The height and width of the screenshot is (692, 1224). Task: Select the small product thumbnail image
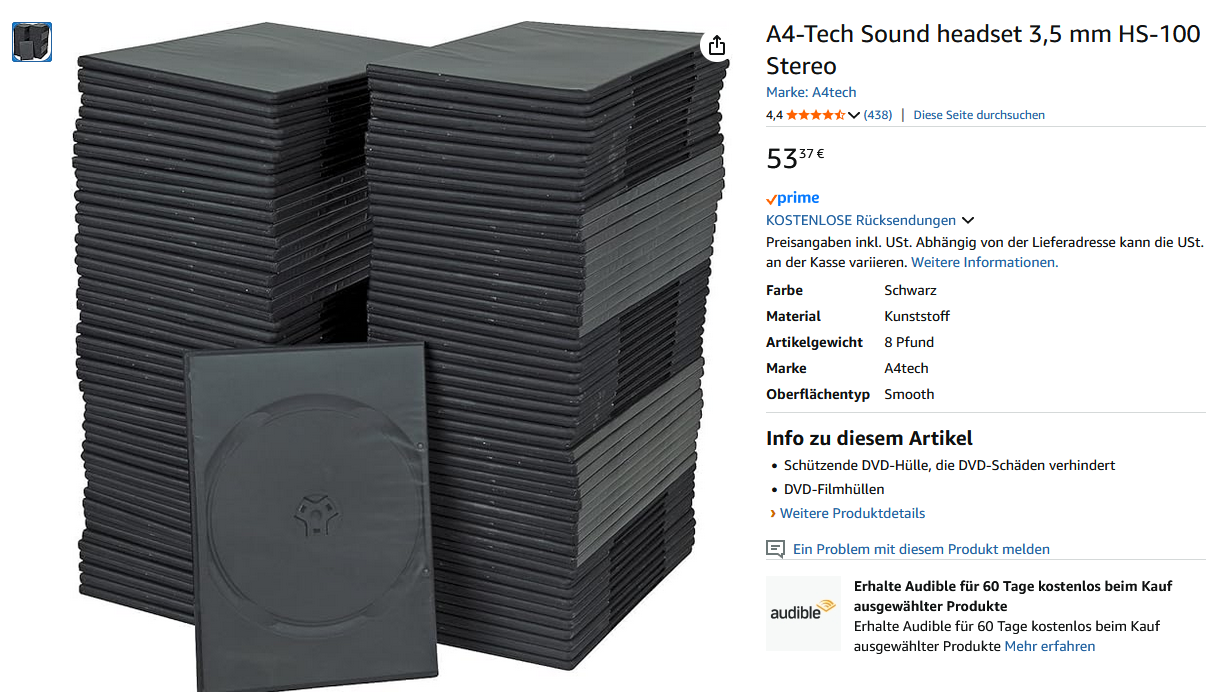pos(32,42)
